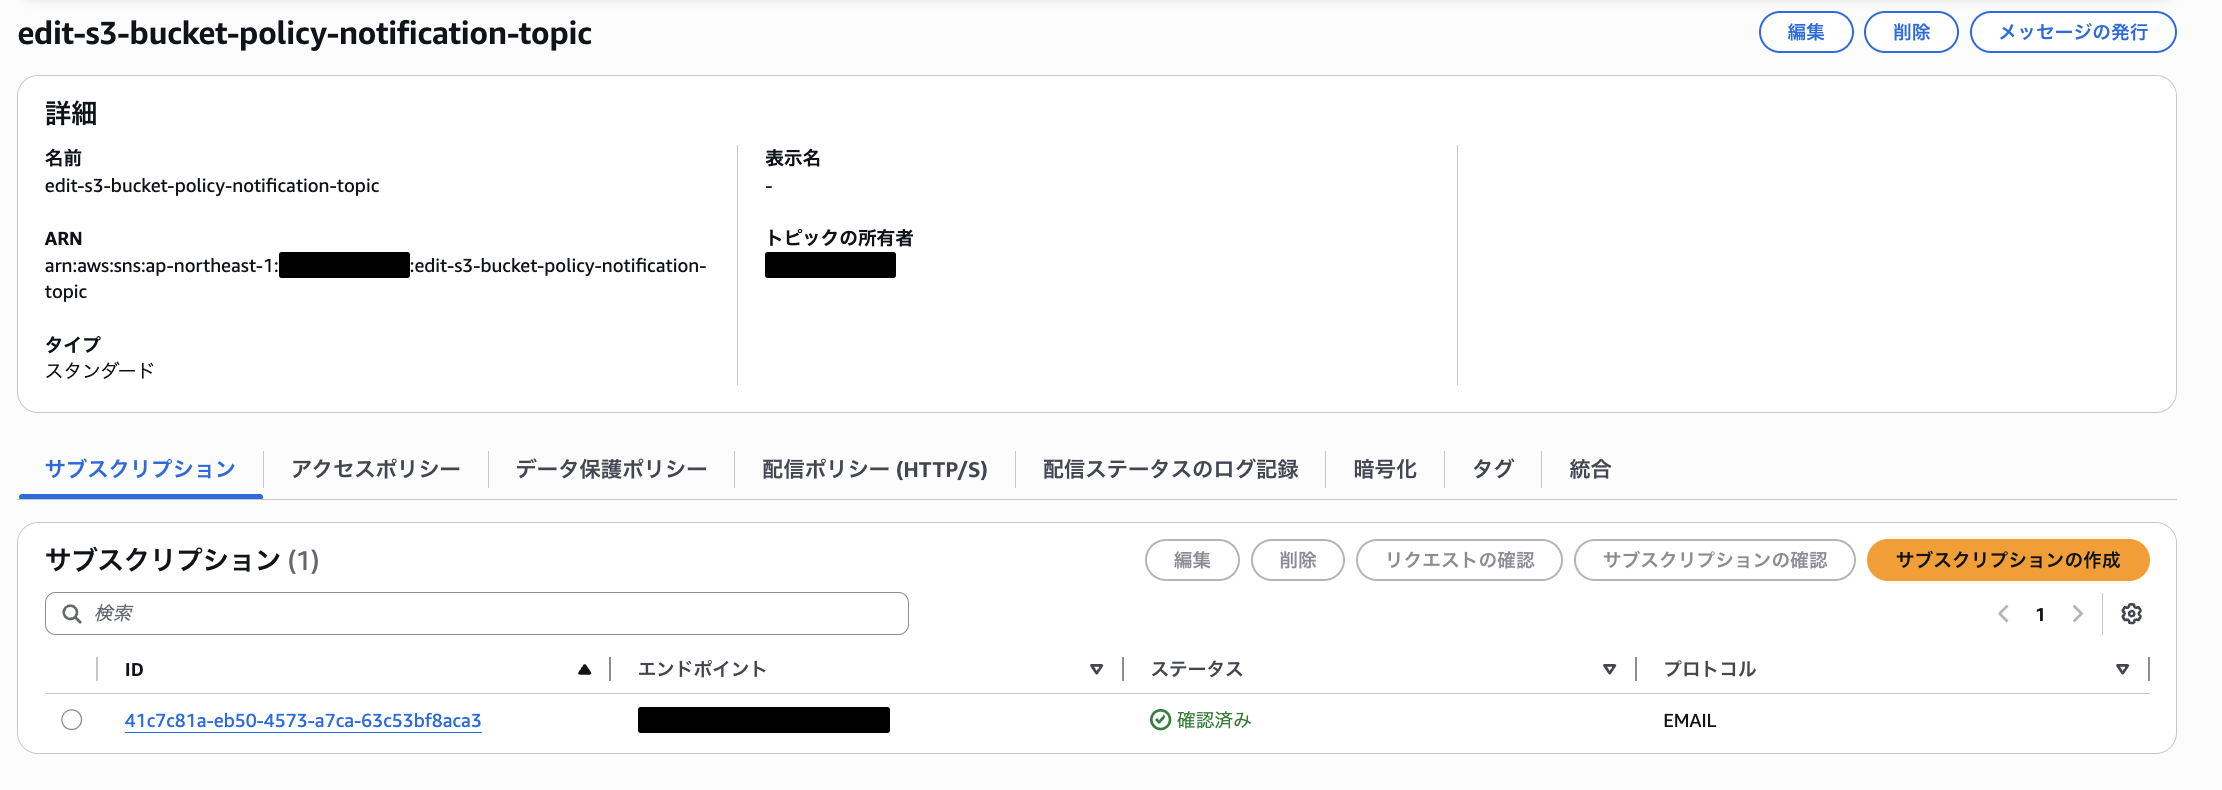
Task: Select the subscription row radio button
Action: (72, 720)
